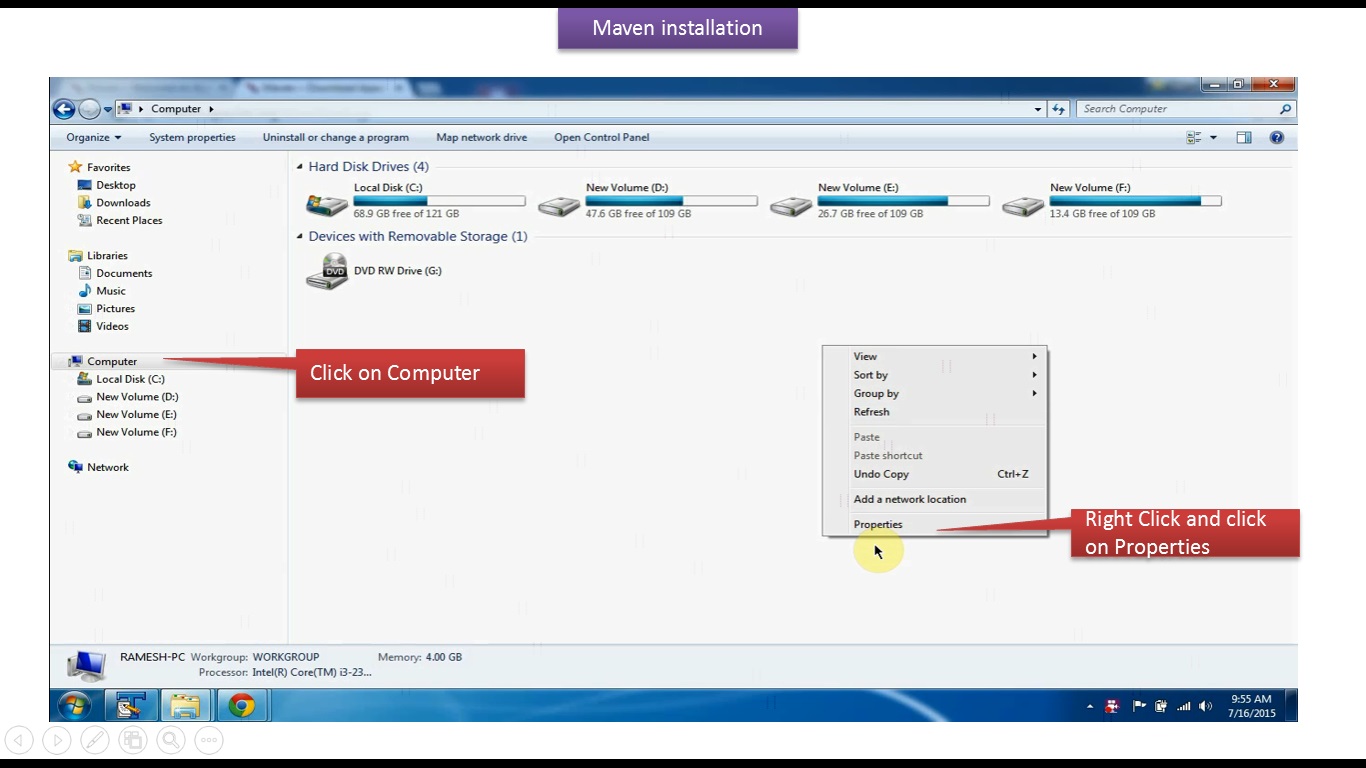Screen dimensions: 1366x768
Task: Click Open Control Panel
Action: click(601, 137)
